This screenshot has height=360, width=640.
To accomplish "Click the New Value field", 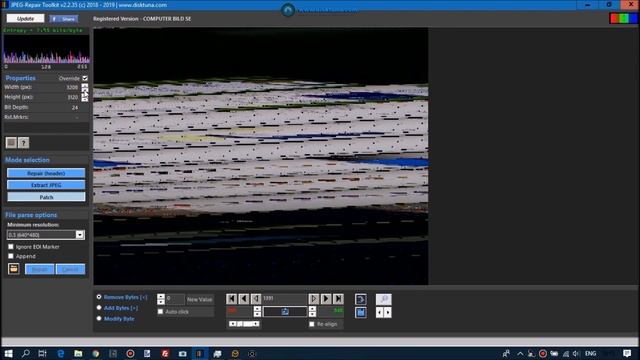I will coord(200,299).
